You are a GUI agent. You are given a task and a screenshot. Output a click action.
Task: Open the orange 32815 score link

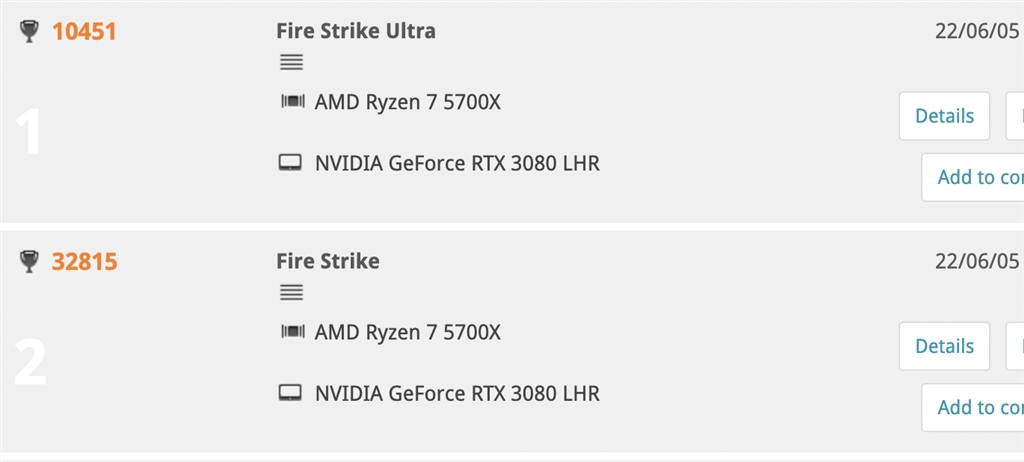[85, 261]
